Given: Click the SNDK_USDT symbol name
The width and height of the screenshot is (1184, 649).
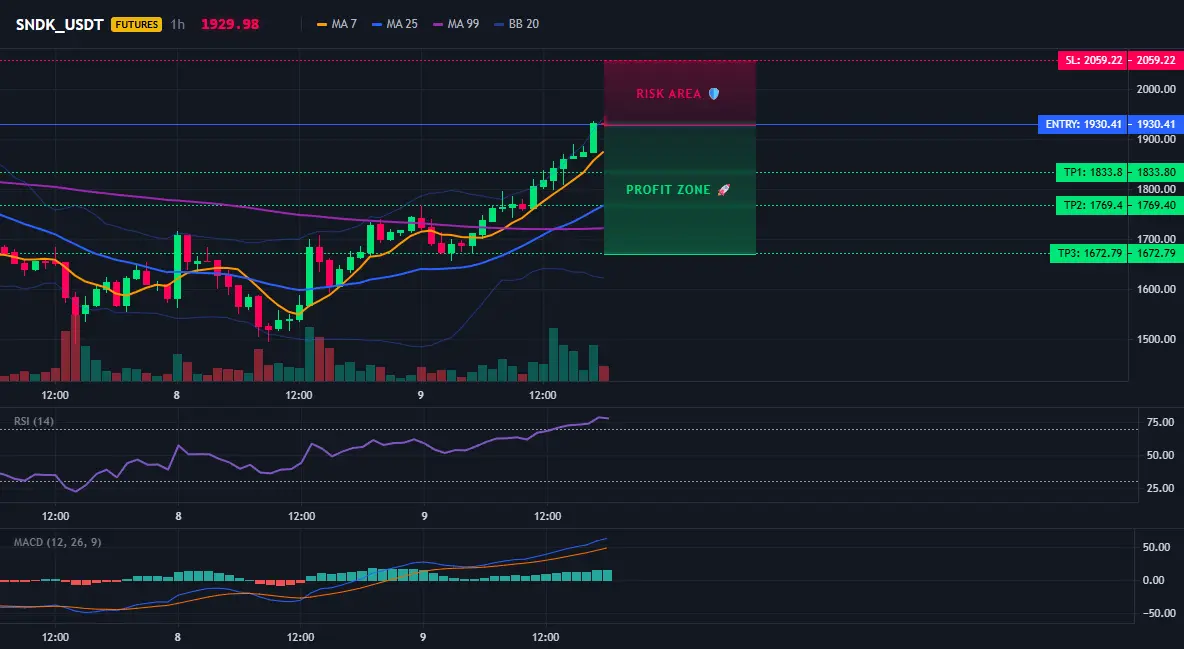Looking at the screenshot, I should 60,24.
